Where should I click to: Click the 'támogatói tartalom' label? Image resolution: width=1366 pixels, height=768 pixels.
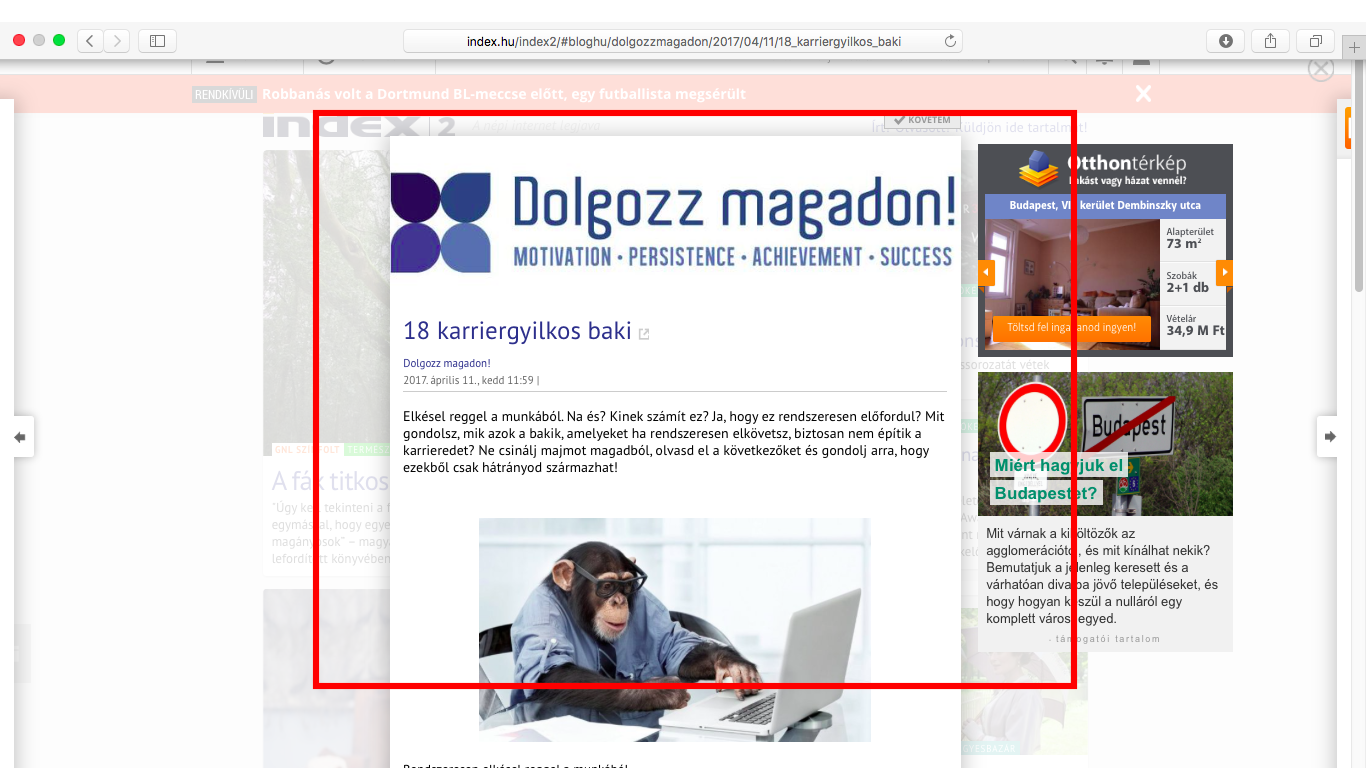[x=1108, y=638]
